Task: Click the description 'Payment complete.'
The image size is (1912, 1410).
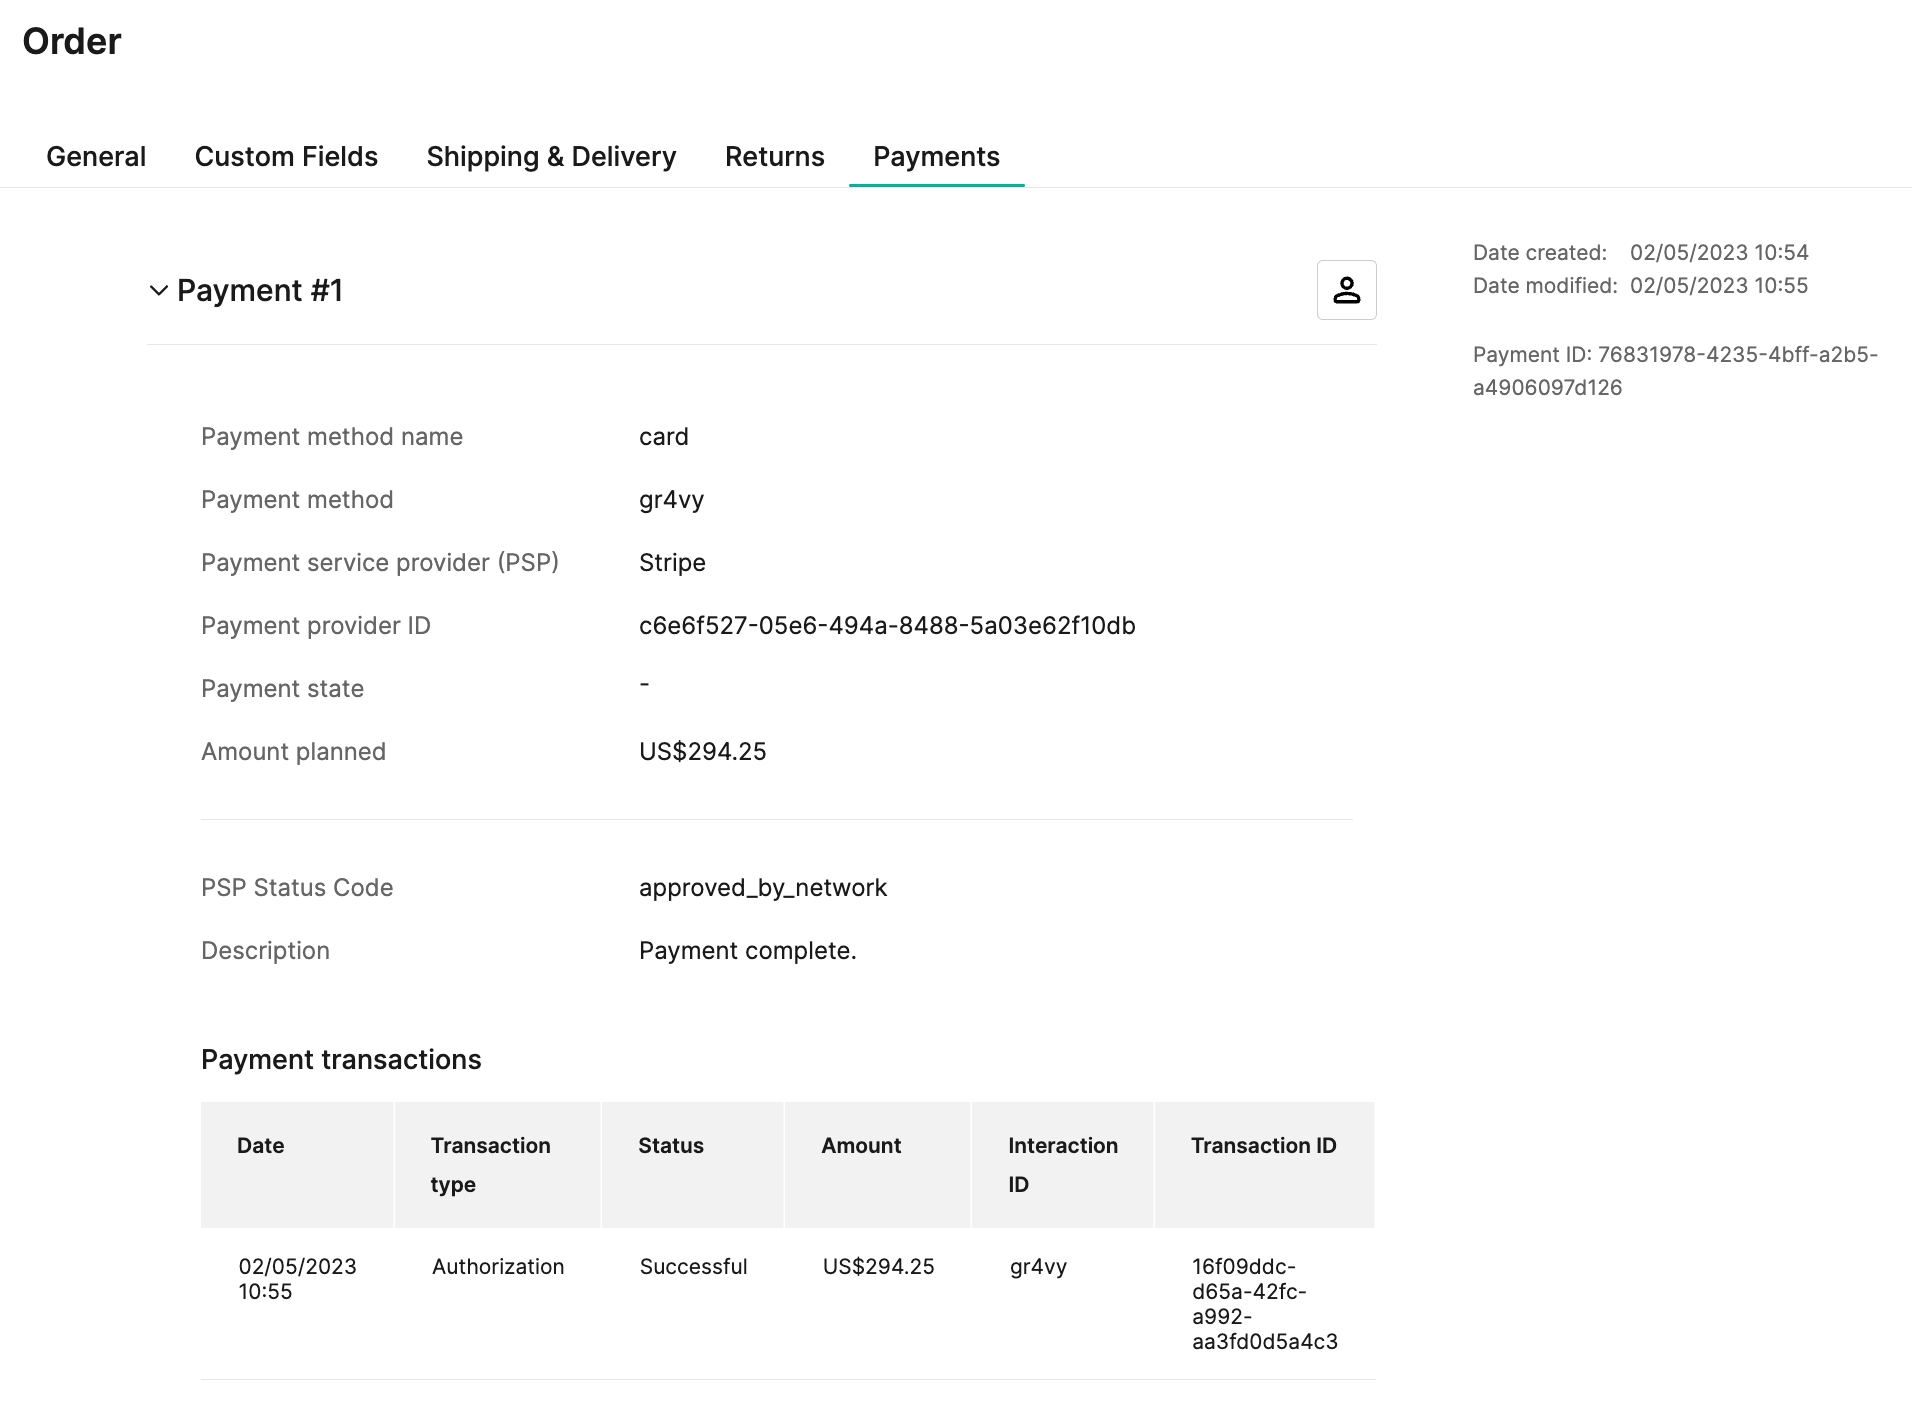Action: (x=748, y=951)
